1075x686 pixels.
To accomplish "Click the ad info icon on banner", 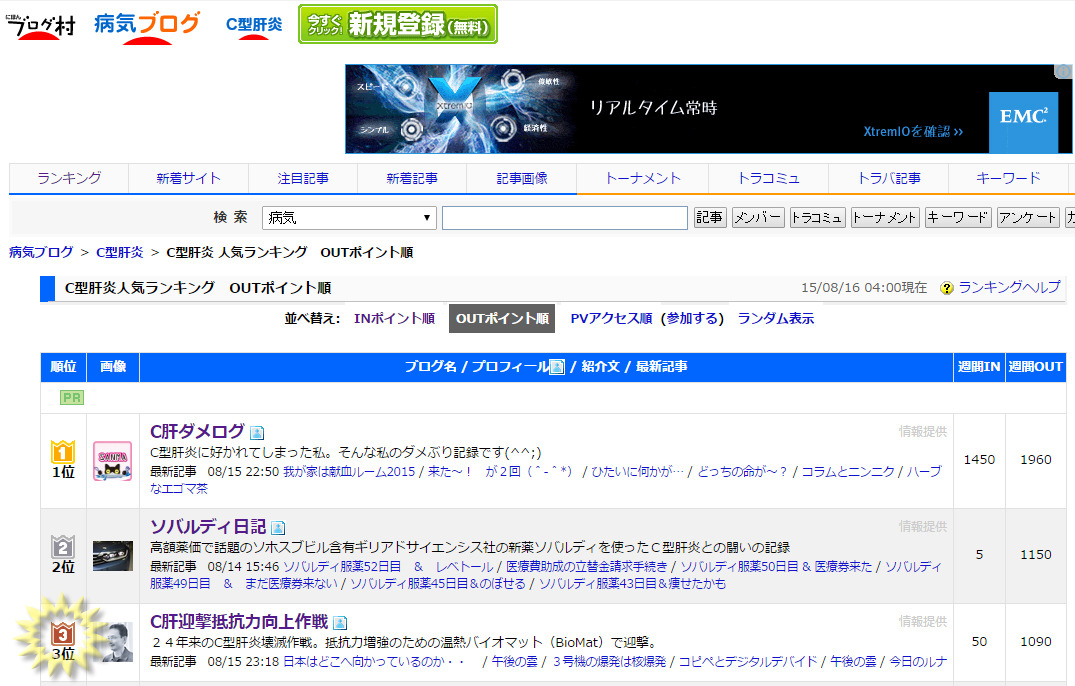I will tap(1063, 71).
